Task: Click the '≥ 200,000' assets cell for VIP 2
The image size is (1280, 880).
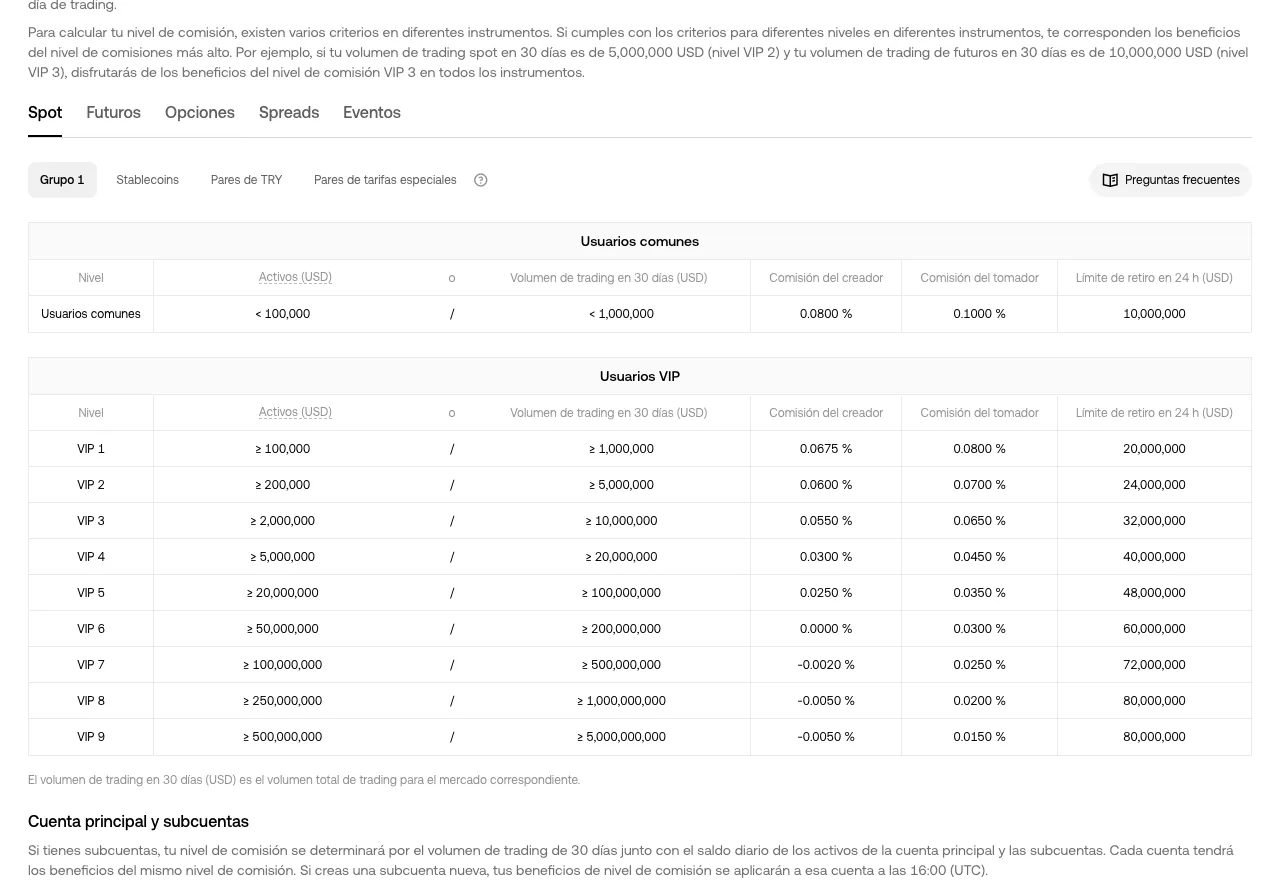Action: pyautogui.click(x=283, y=485)
